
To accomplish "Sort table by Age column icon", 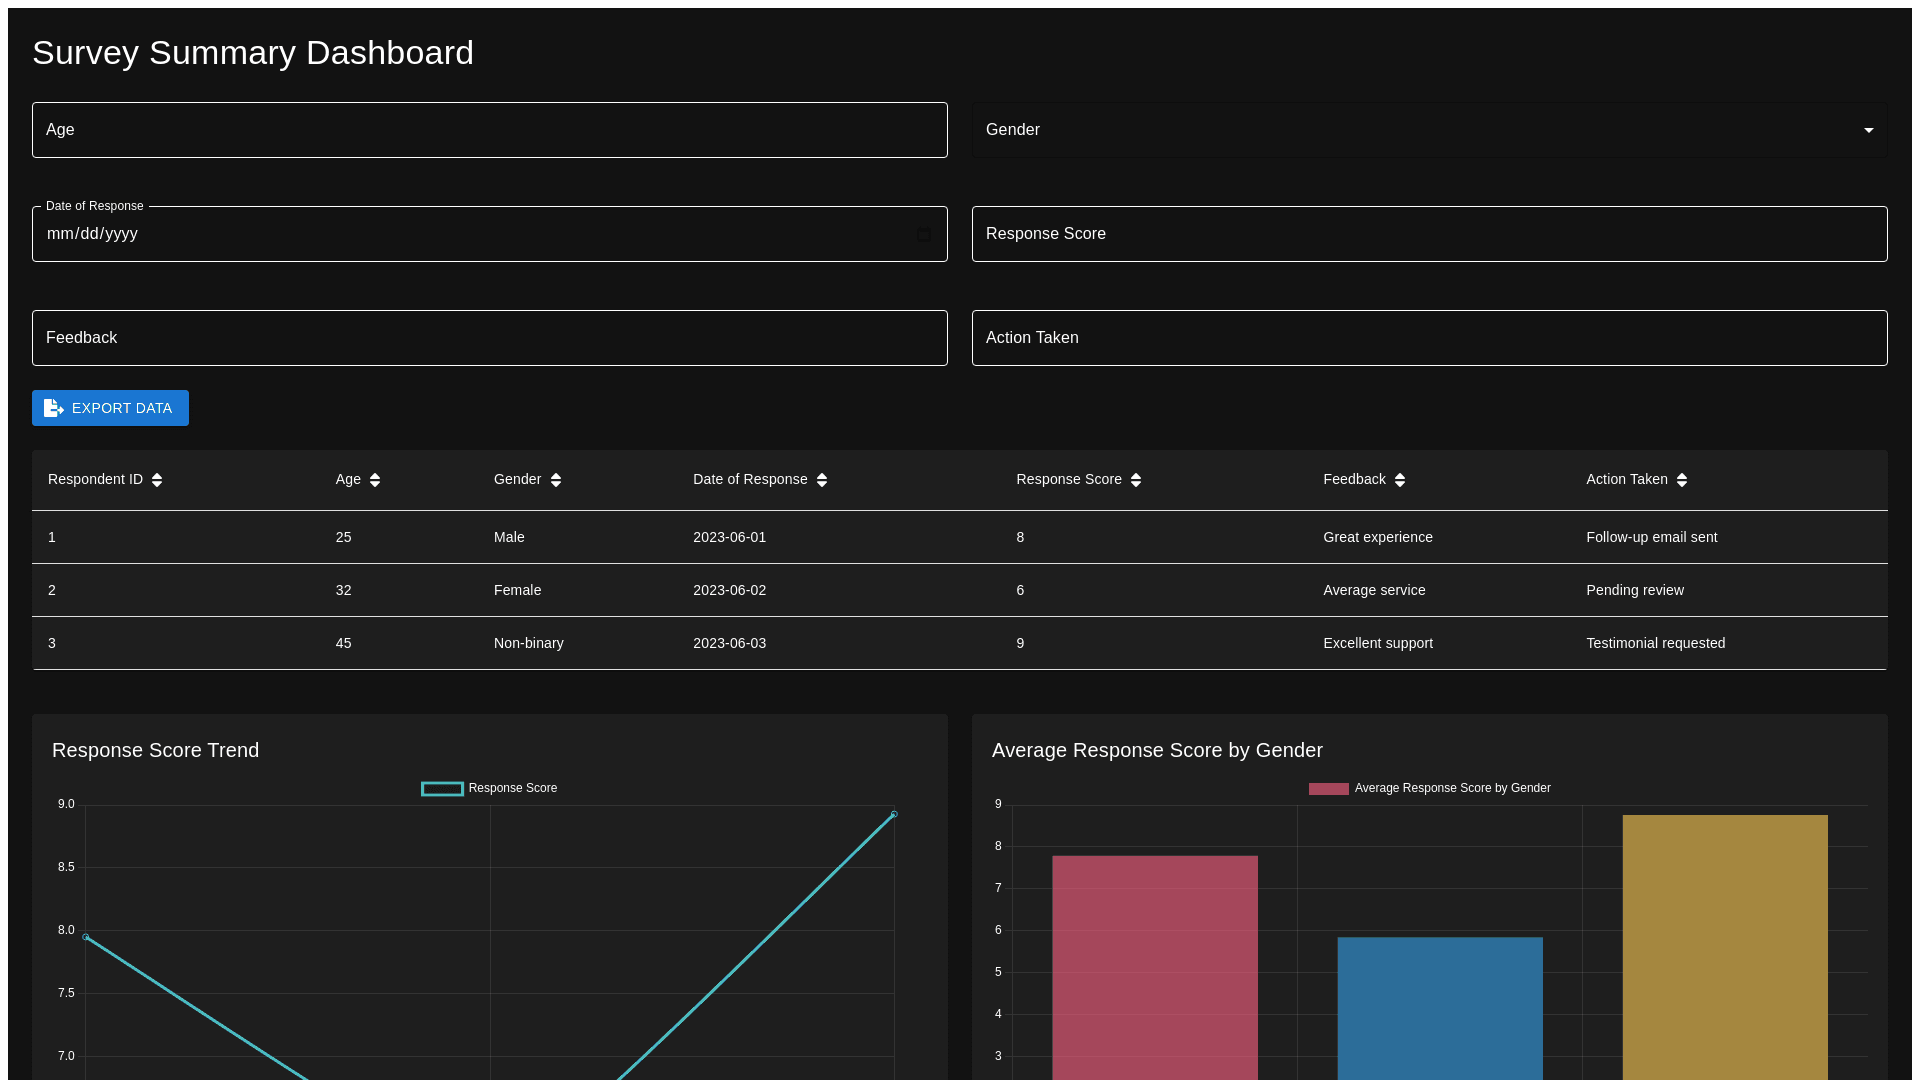I will 375,480.
